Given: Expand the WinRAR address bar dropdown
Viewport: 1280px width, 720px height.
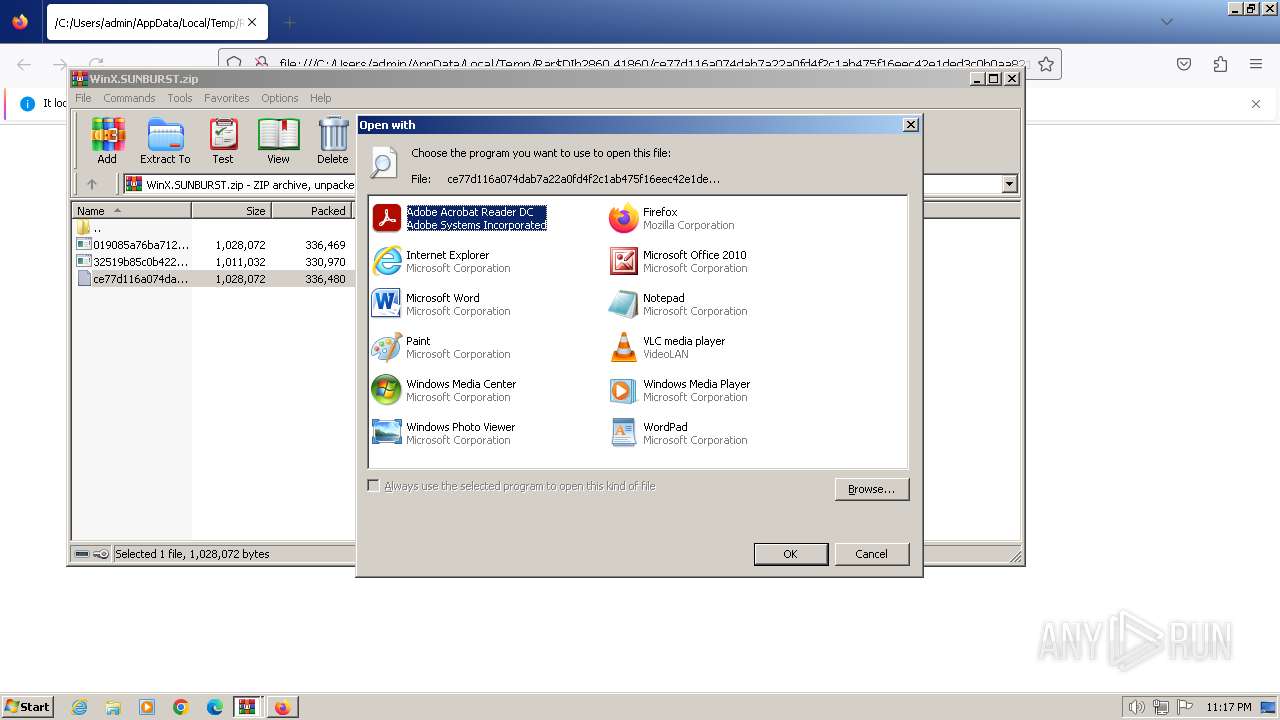Looking at the screenshot, I should (x=1009, y=184).
